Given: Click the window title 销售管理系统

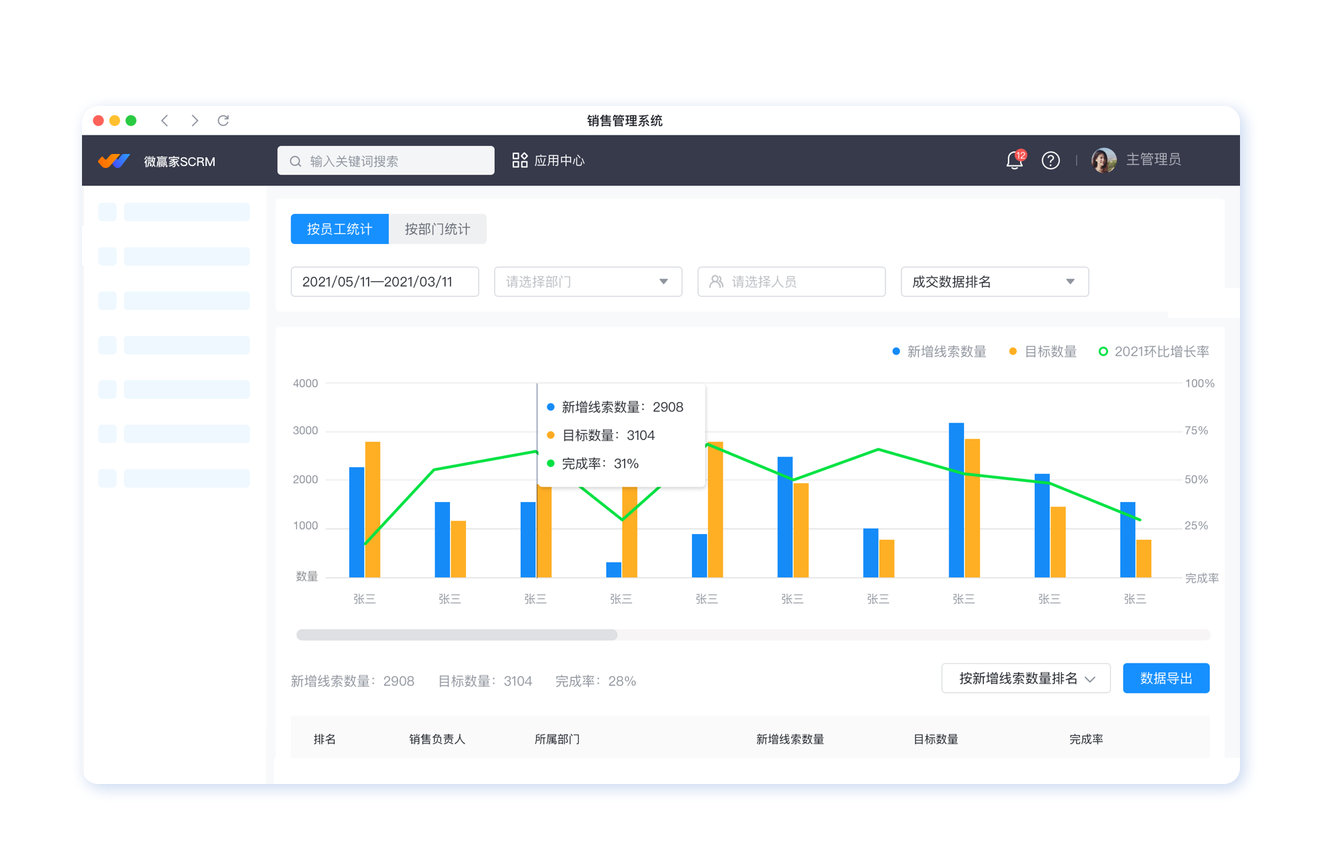Looking at the screenshot, I should [625, 121].
